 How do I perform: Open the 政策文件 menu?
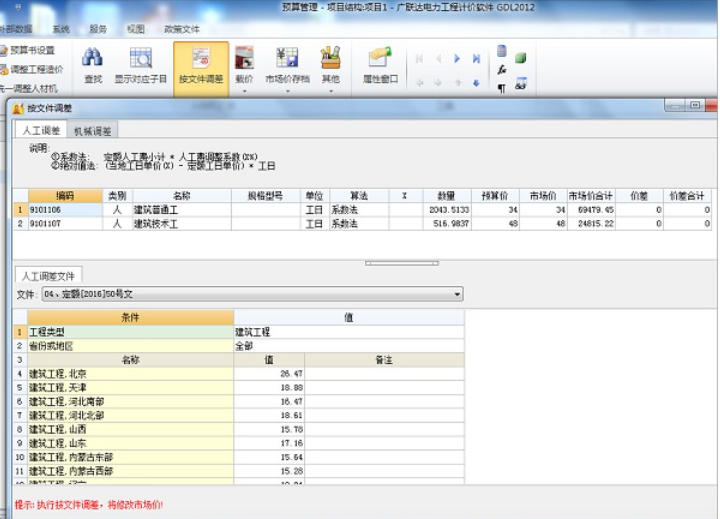click(182, 29)
